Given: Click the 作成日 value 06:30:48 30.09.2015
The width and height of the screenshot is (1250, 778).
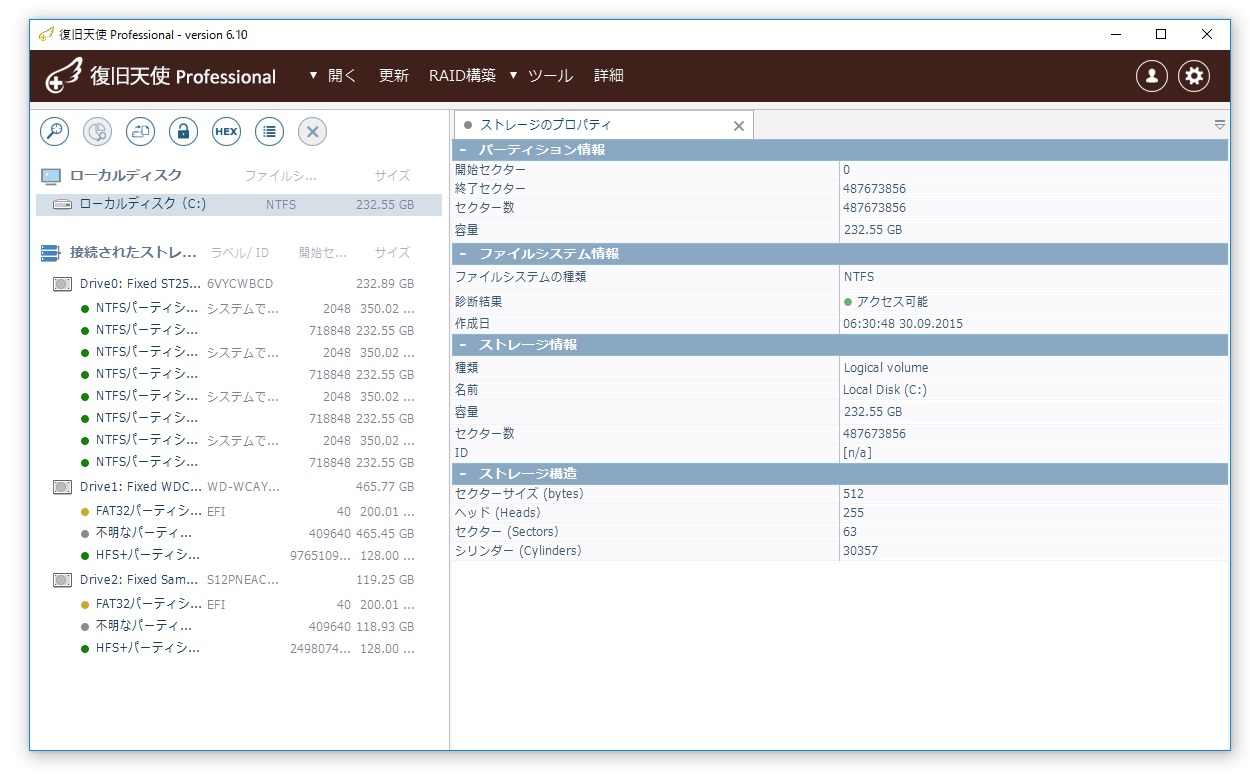Looking at the screenshot, I should coord(903,324).
